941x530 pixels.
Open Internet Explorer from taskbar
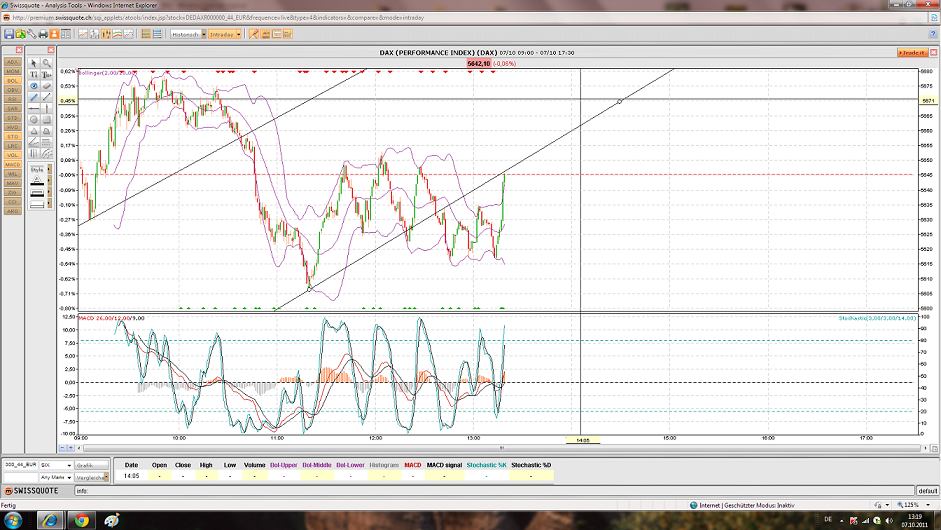50,520
